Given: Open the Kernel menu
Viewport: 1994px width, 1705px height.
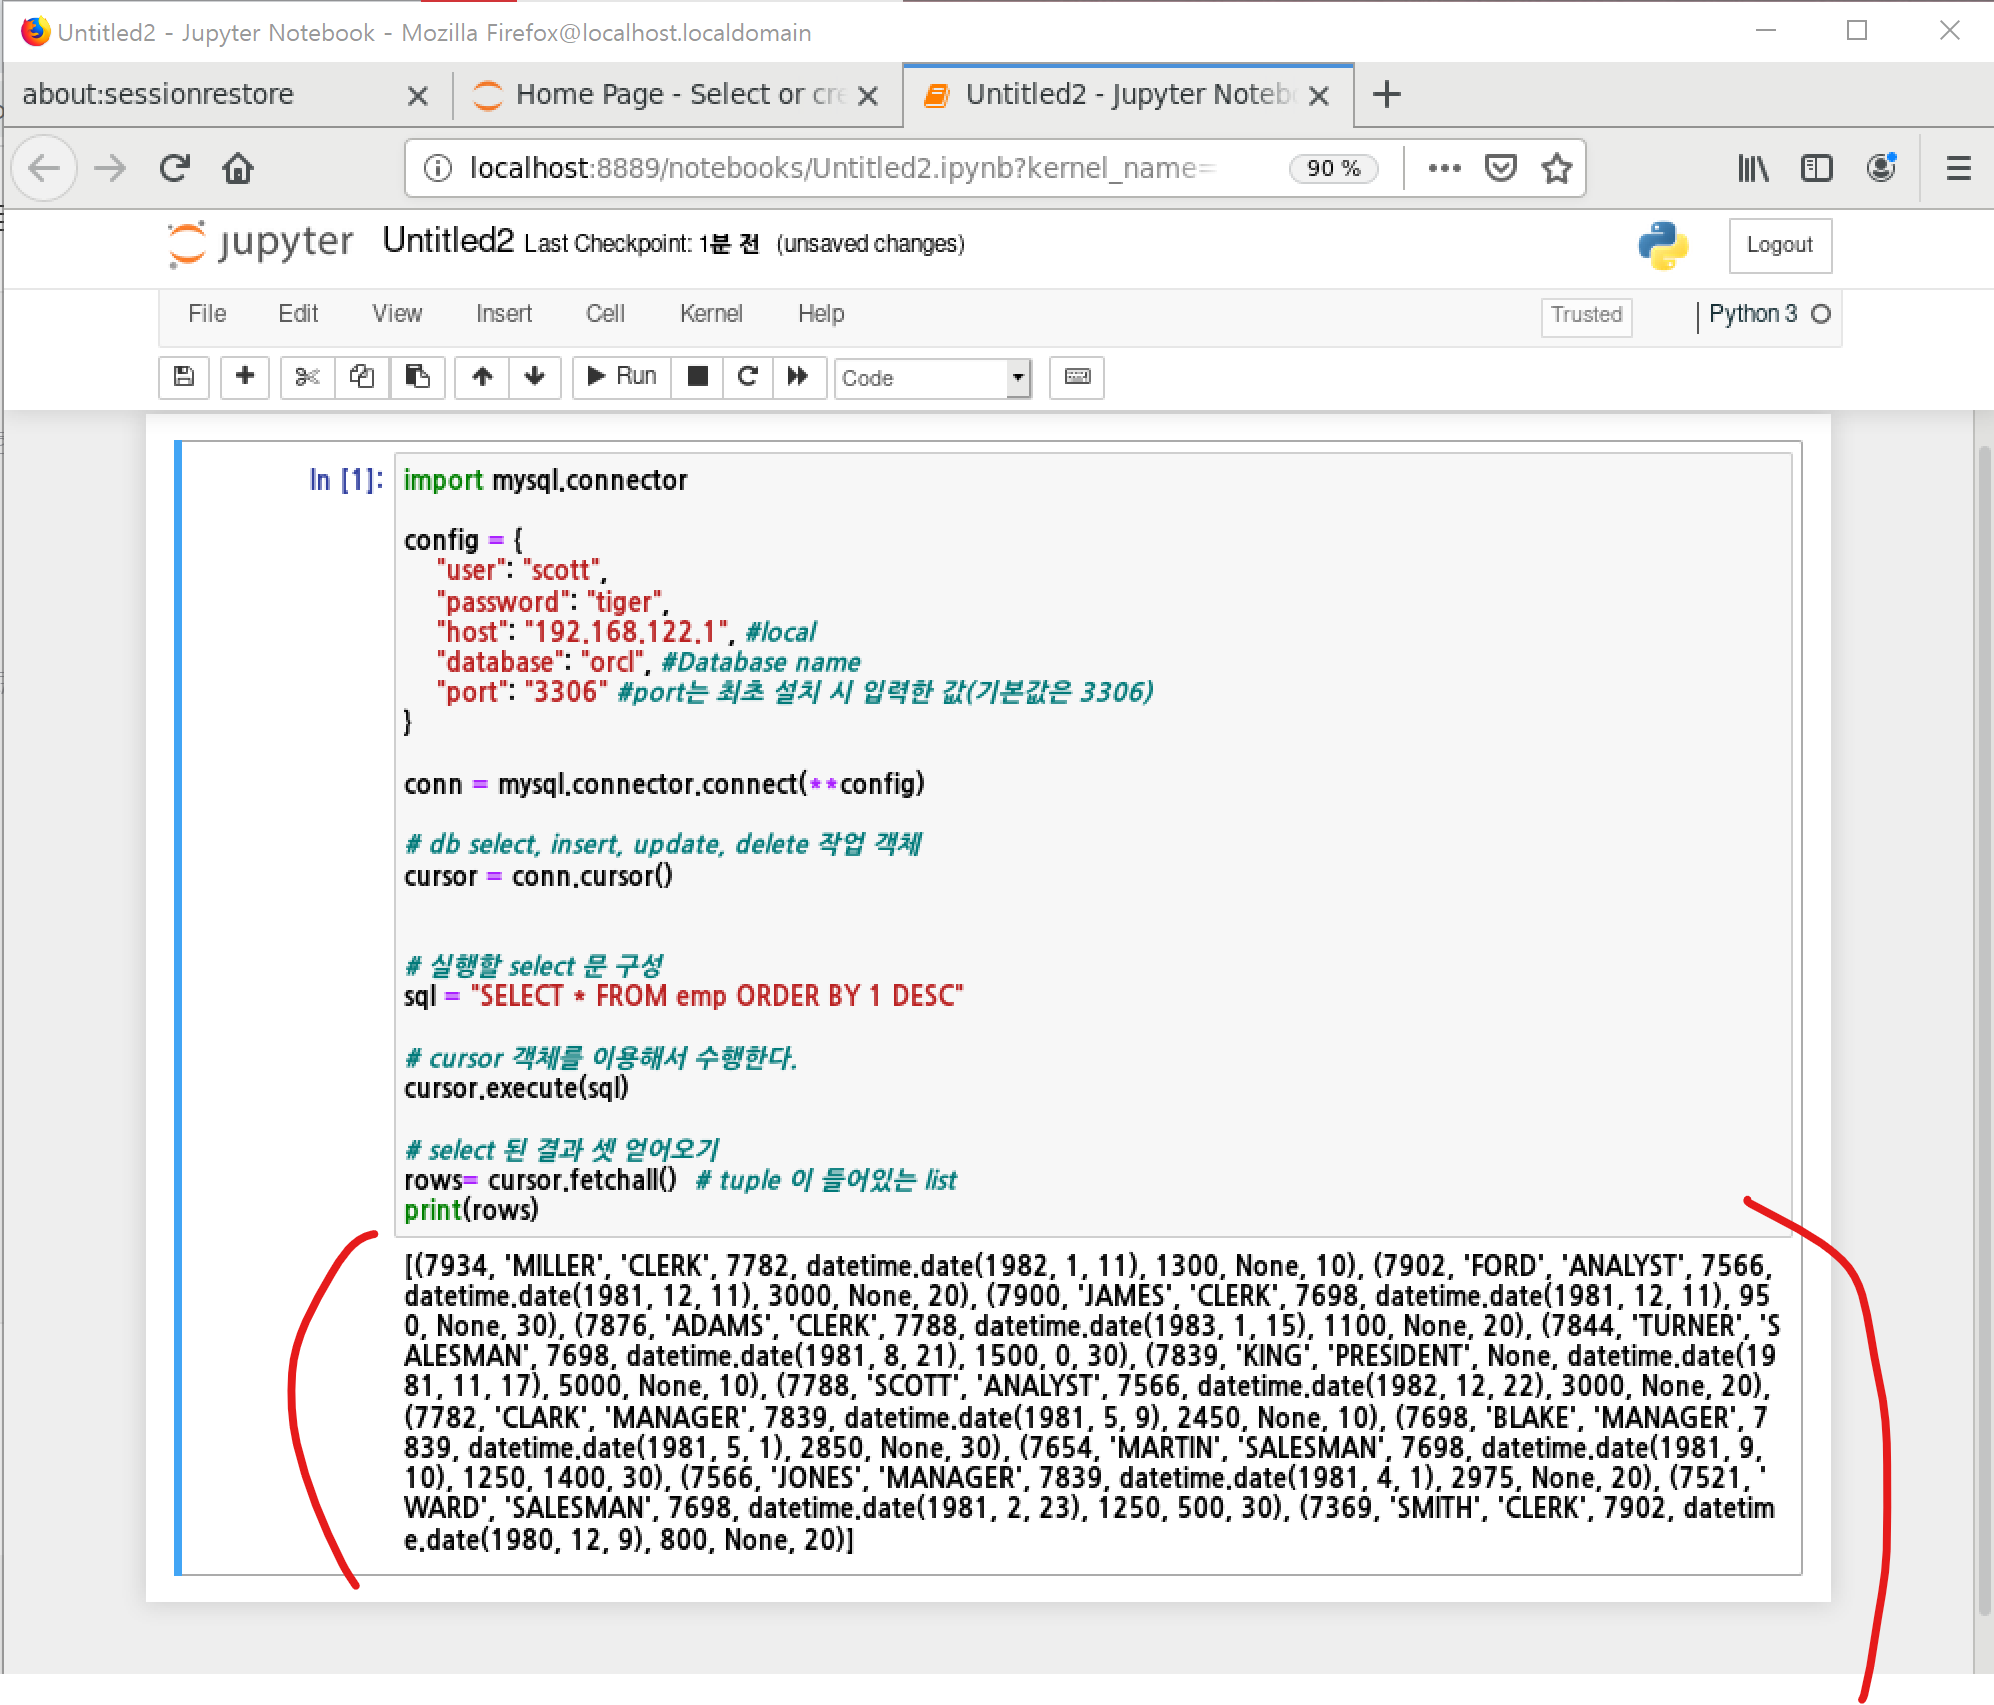Looking at the screenshot, I should pos(710,314).
